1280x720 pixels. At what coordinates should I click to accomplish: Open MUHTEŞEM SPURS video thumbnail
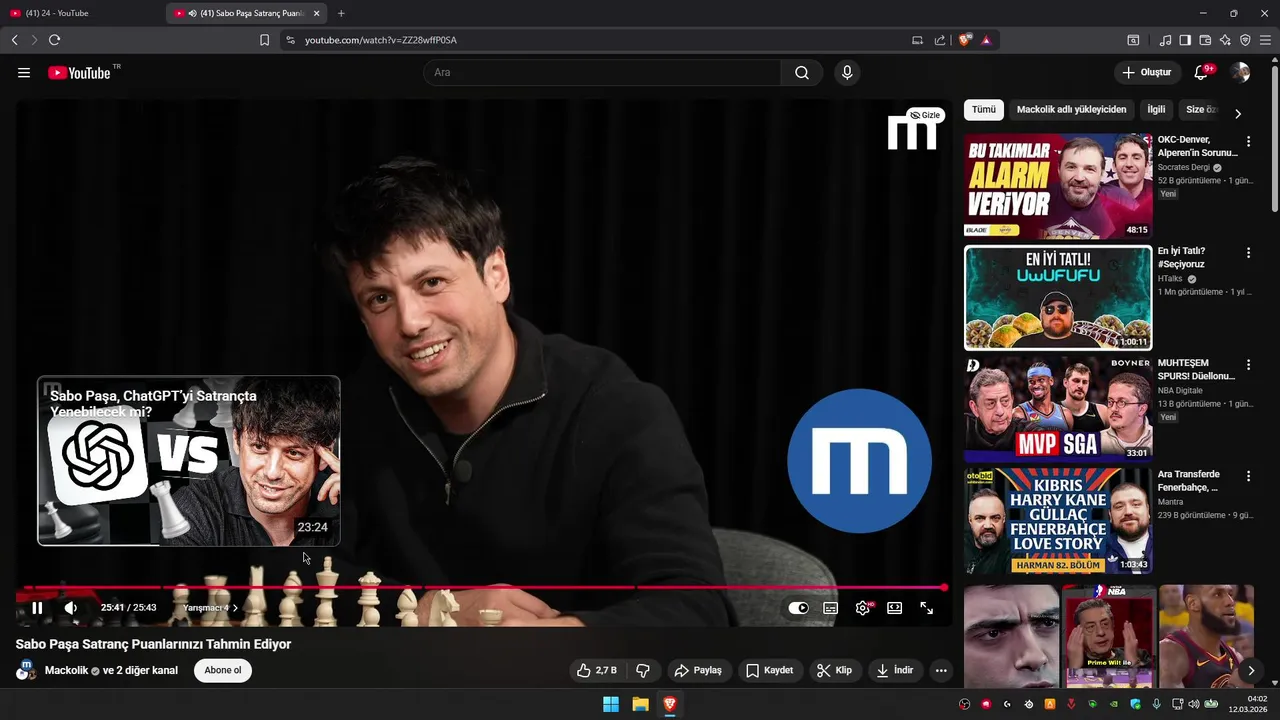[1058, 410]
